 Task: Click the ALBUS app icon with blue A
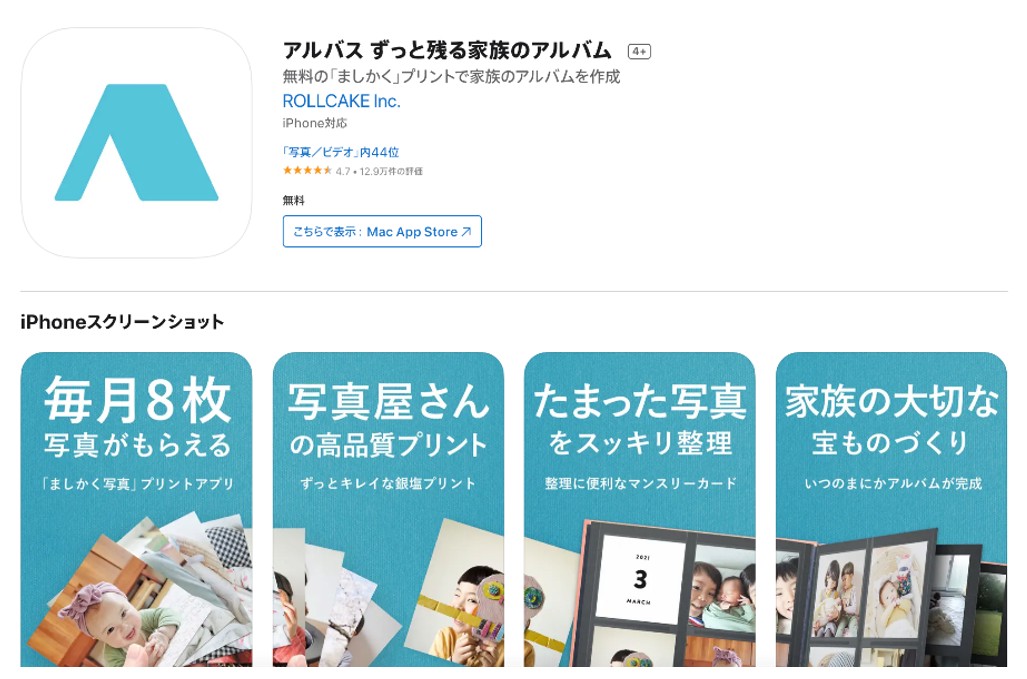point(136,142)
